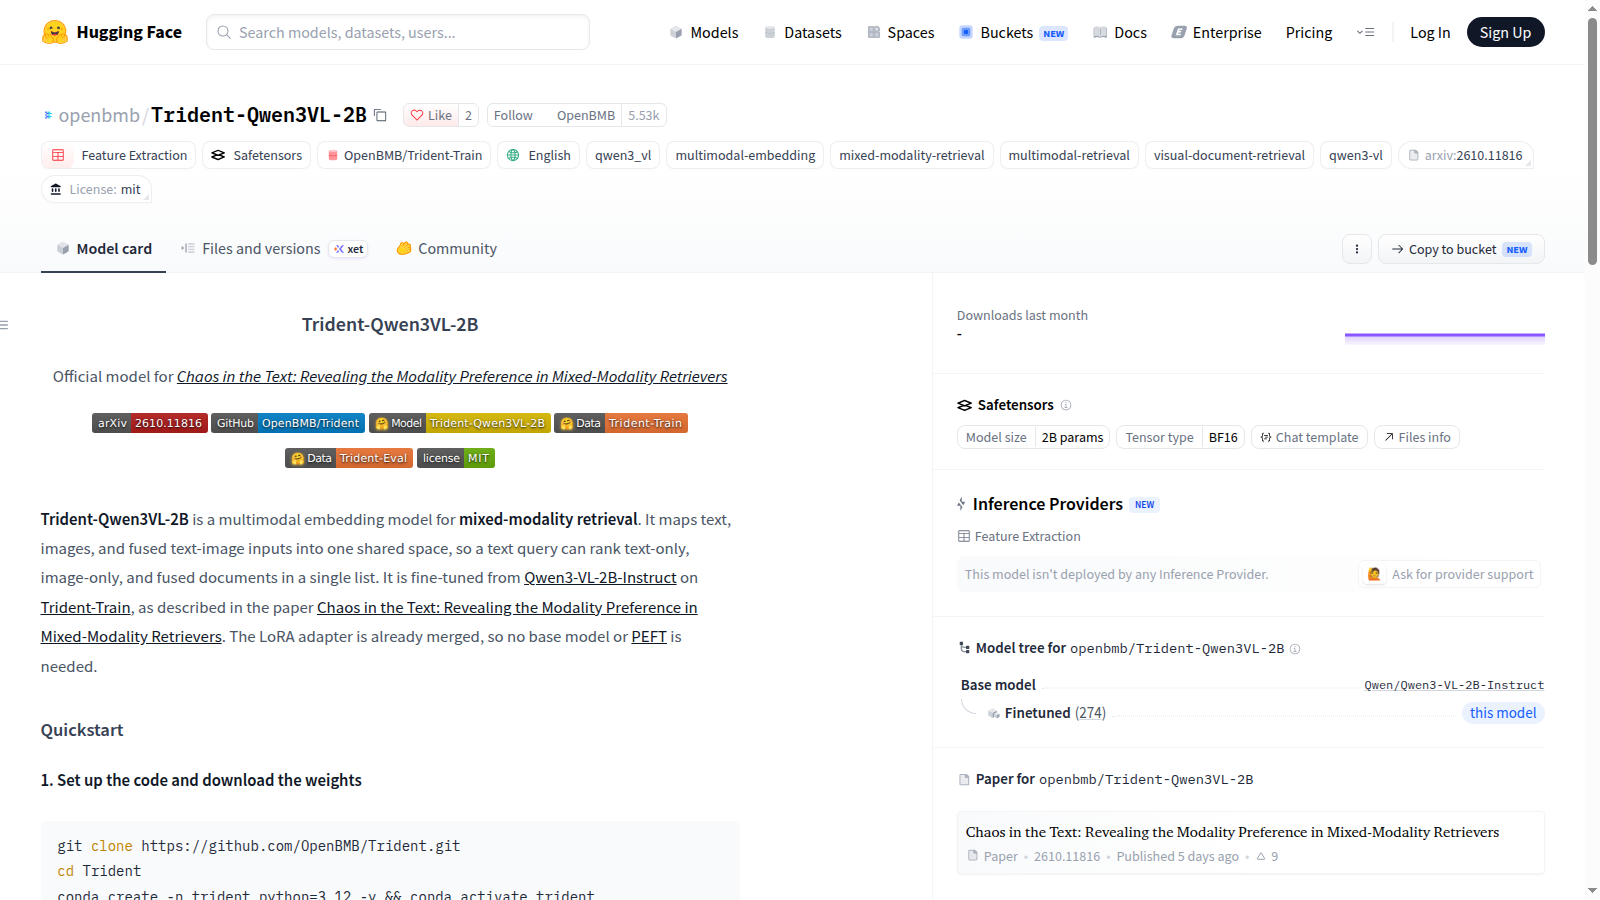Screen dimensions: 1600x900
Task: Like the Trident-Qwen3VL-2B model
Action: click(x=431, y=115)
